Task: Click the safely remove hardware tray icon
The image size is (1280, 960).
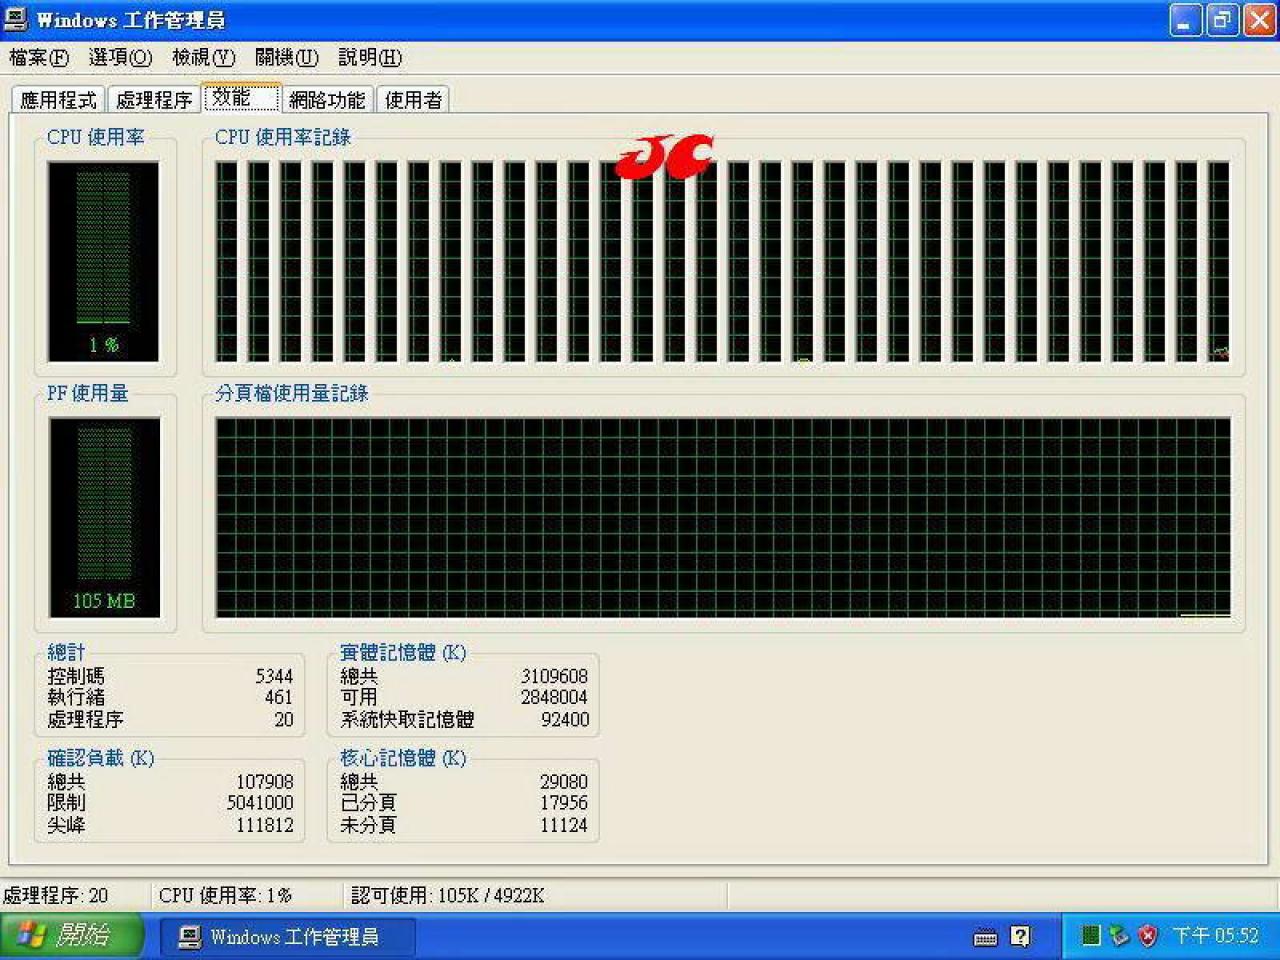Action: point(1119,936)
